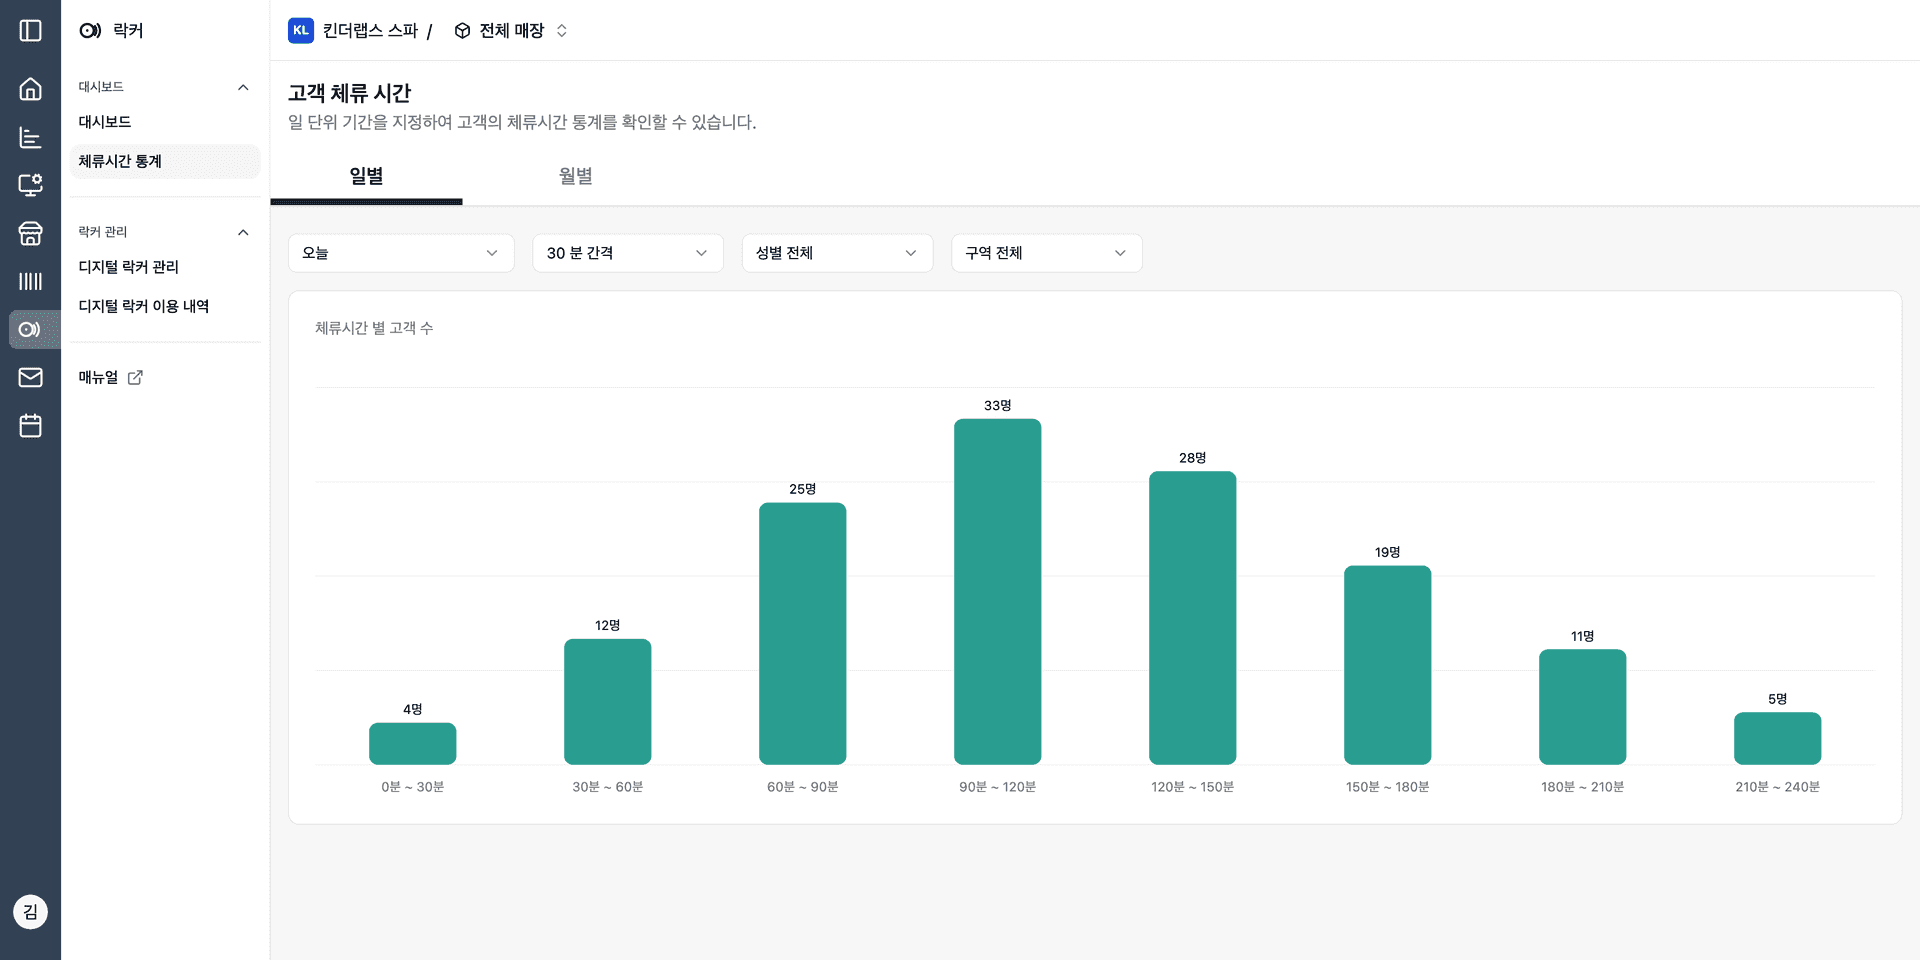Image resolution: width=1920 pixels, height=960 pixels.
Task: Click the 0분 ~ 30분 axis label
Action: pos(412,787)
